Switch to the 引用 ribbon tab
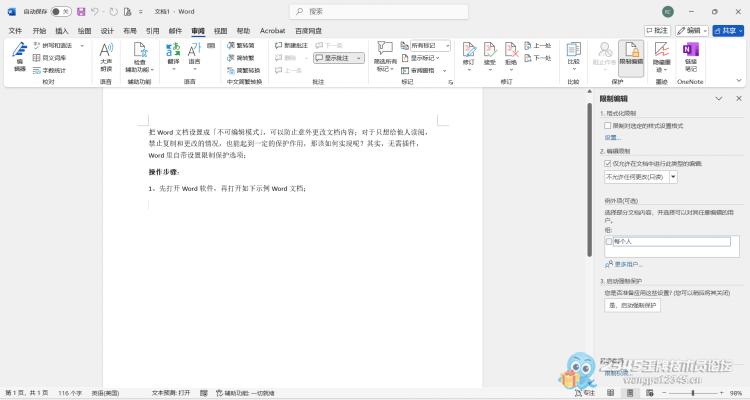 pyautogui.click(x=152, y=31)
